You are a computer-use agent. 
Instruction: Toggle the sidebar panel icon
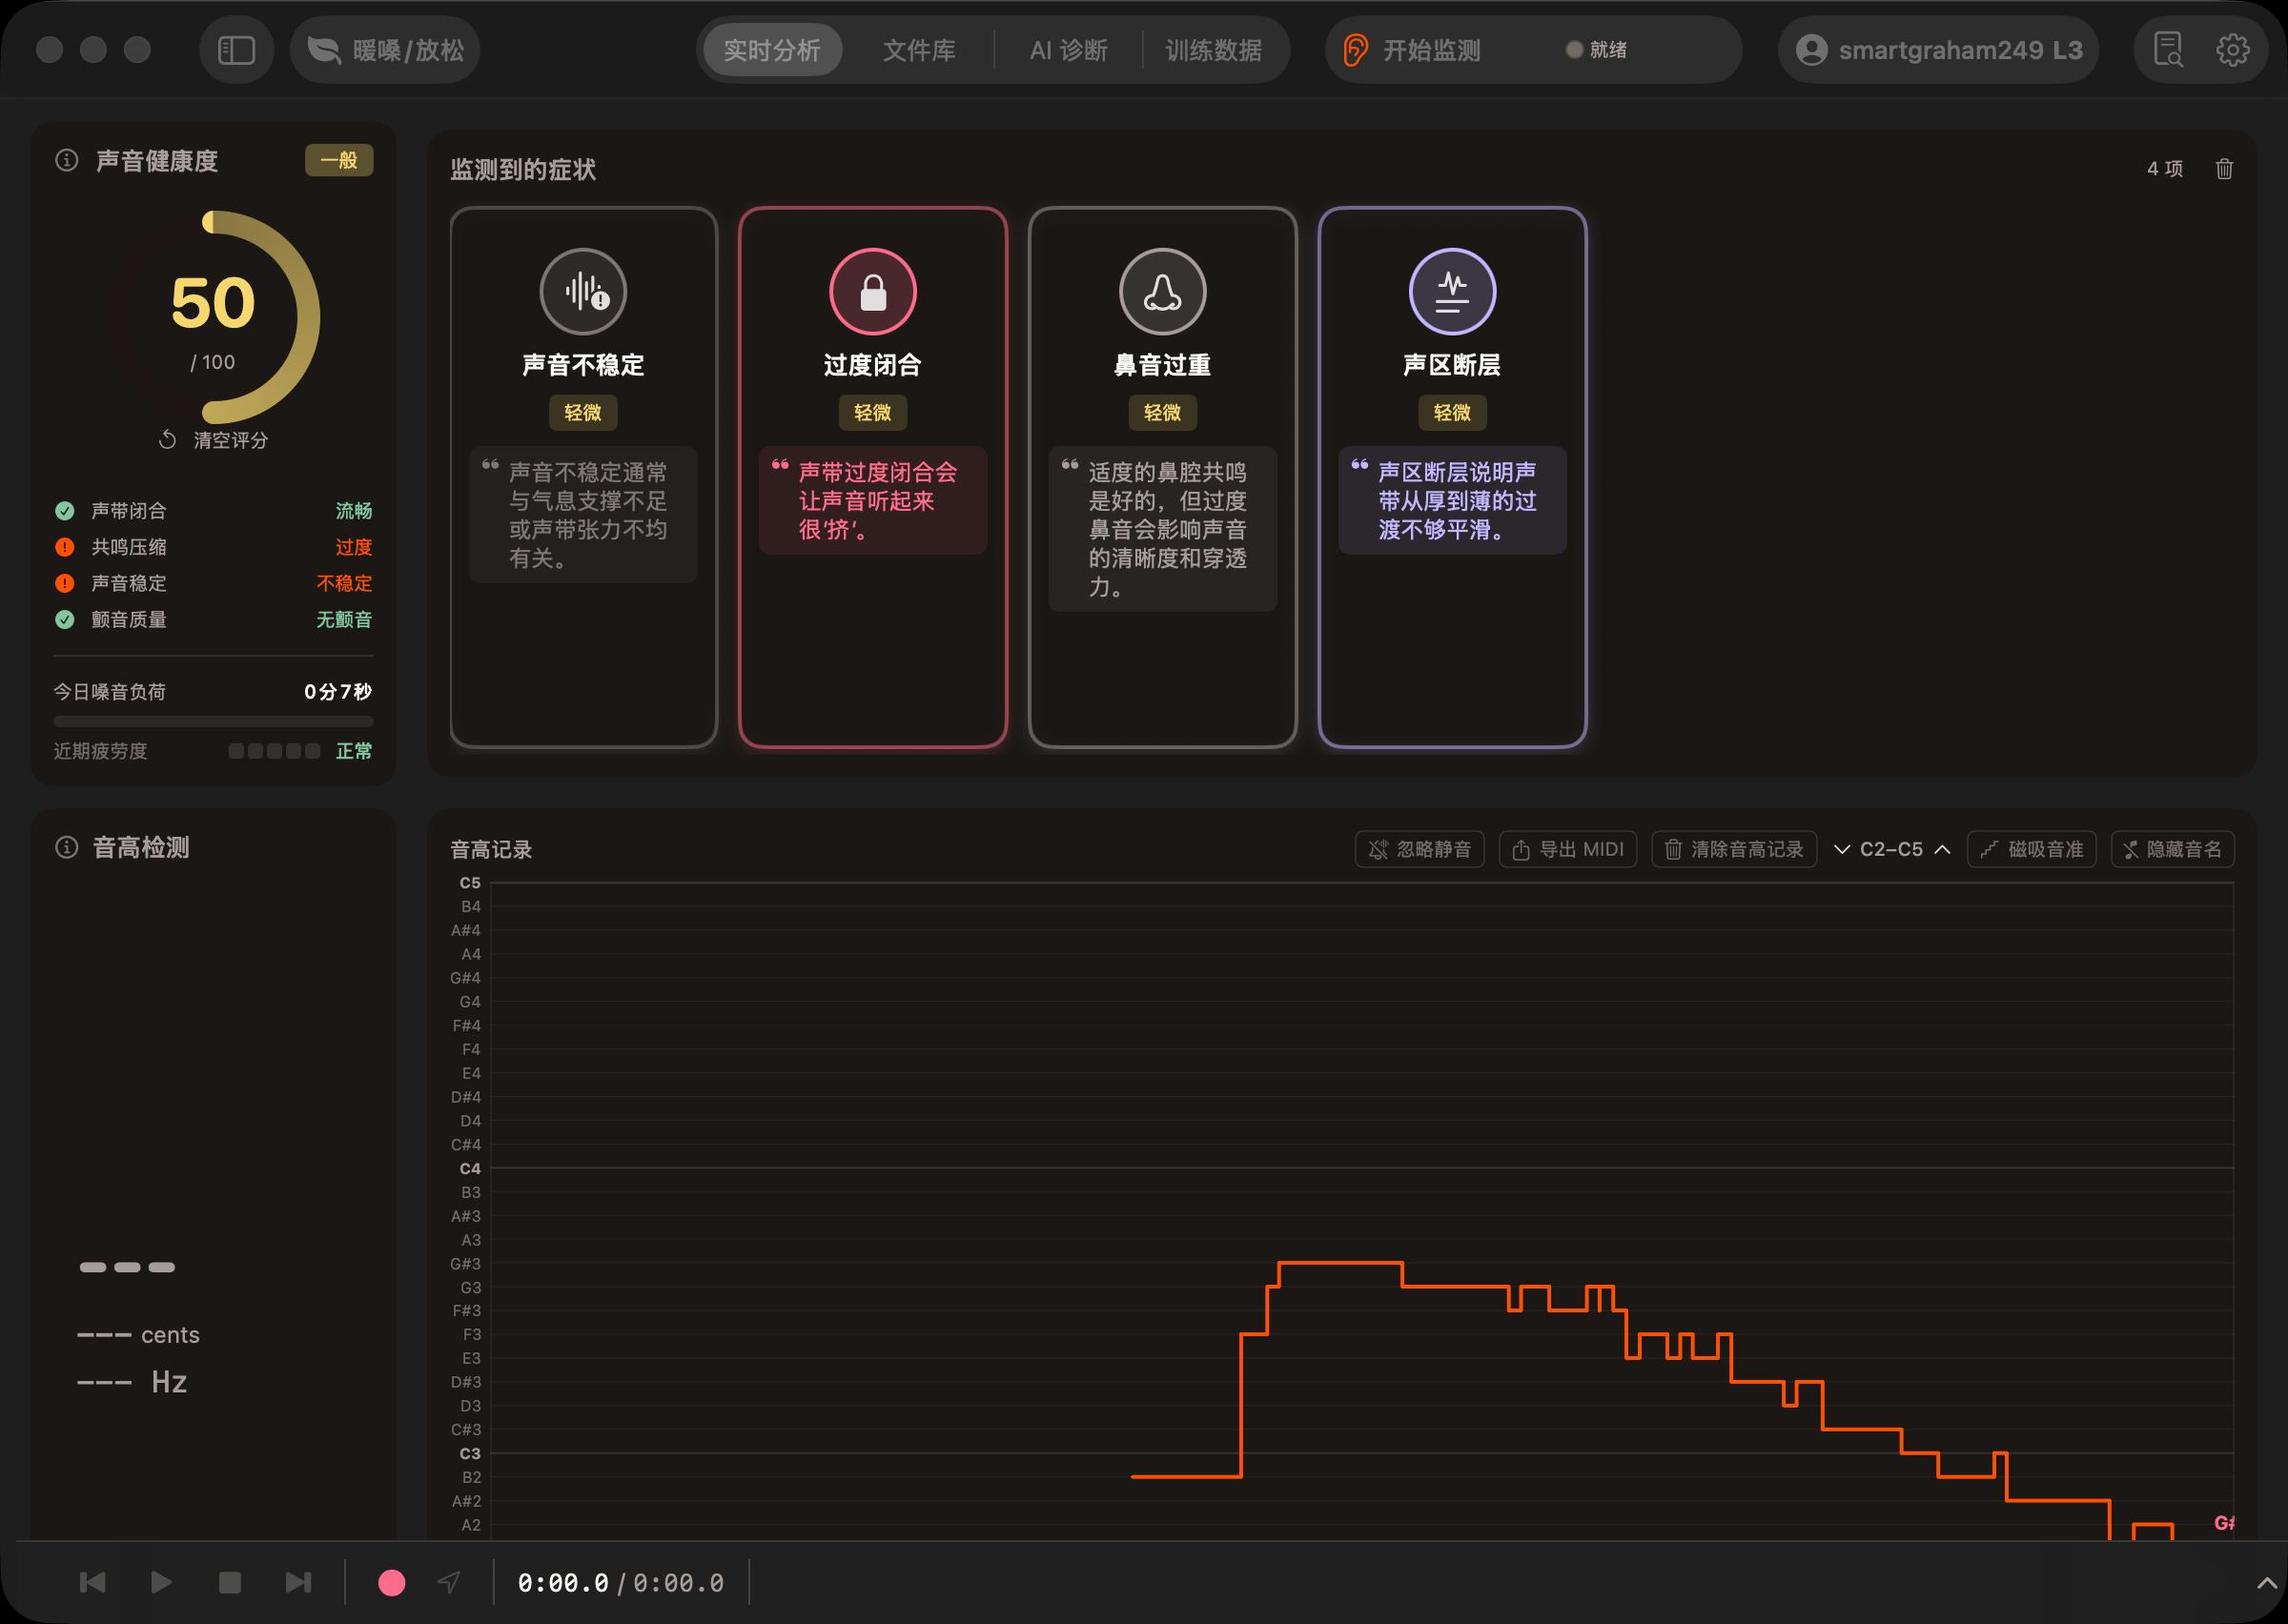(236, 50)
